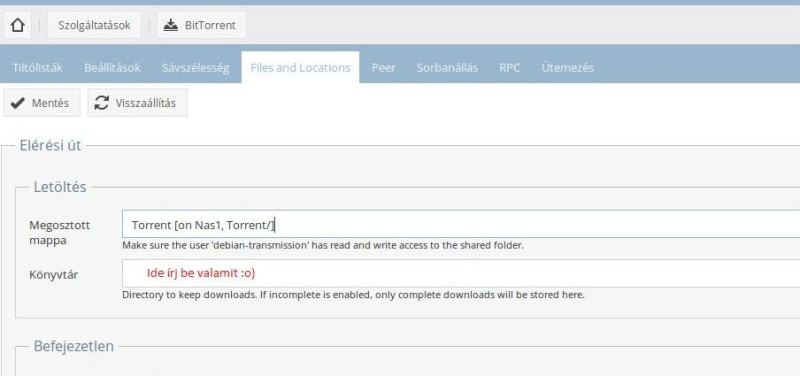800x376 pixels.
Task: Switch to the Beállítások tab
Action: point(112,67)
